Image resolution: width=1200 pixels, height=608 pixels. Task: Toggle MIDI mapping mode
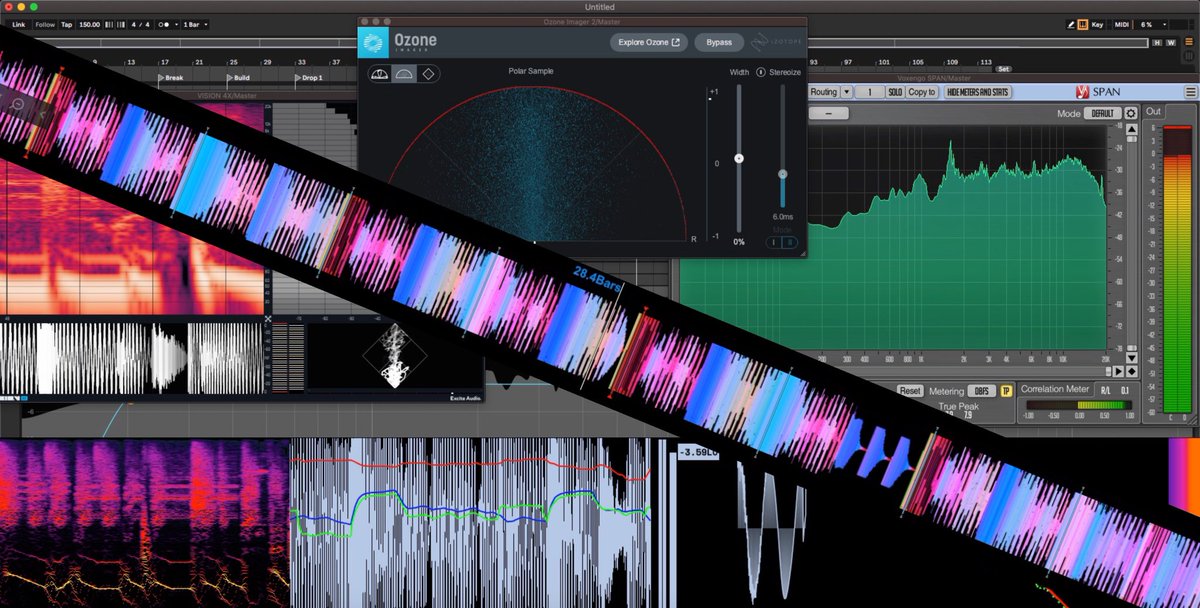pos(1120,23)
